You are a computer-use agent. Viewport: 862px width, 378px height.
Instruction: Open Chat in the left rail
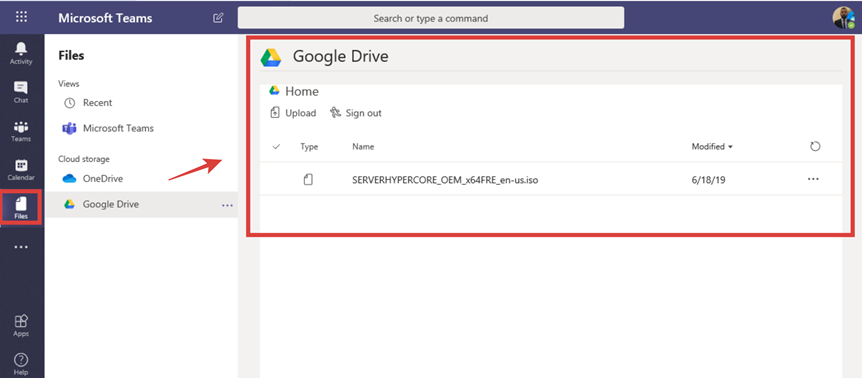[21, 92]
